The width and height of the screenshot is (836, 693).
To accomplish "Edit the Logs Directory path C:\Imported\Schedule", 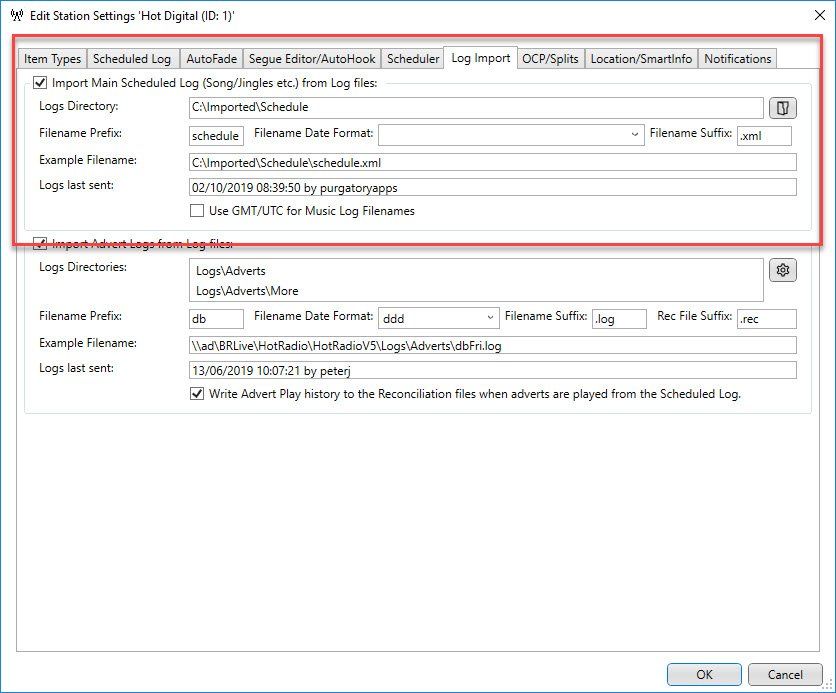I will click(x=476, y=107).
